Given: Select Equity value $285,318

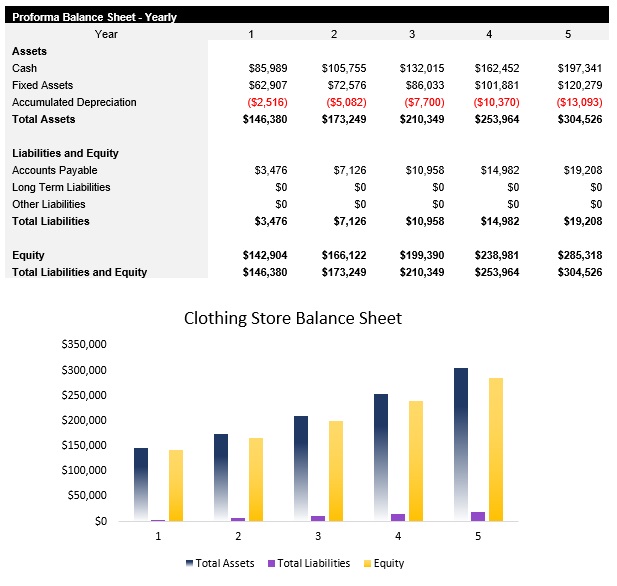Looking at the screenshot, I should pyautogui.click(x=580, y=255).
